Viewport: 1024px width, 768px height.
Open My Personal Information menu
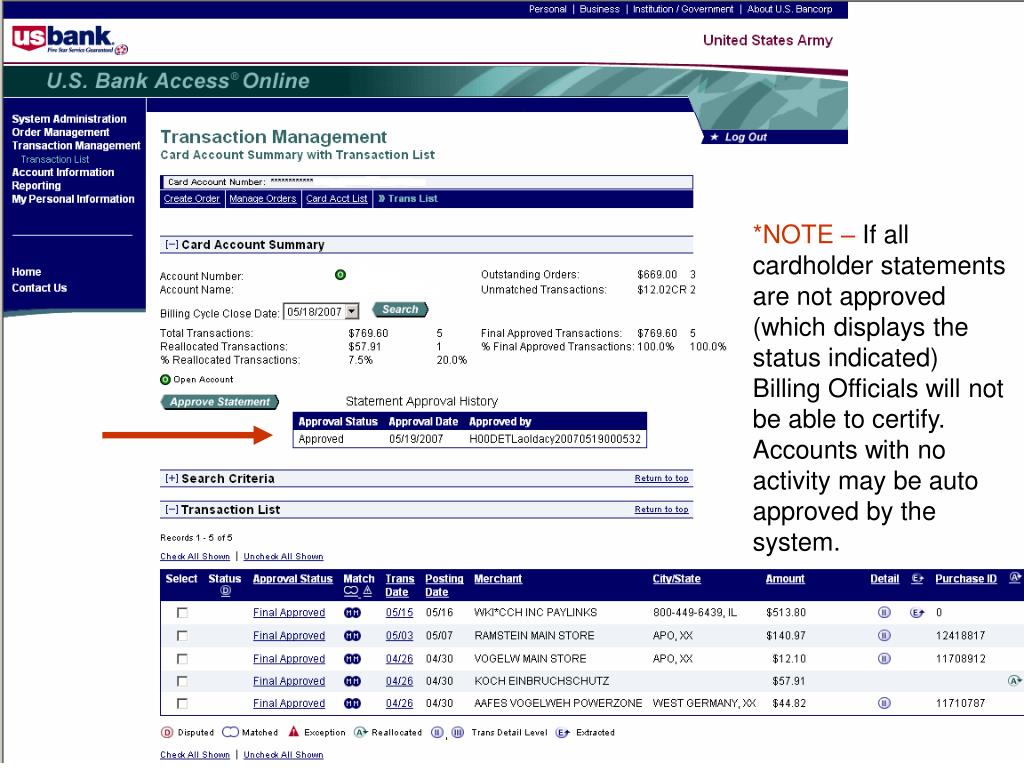(73, 199)
